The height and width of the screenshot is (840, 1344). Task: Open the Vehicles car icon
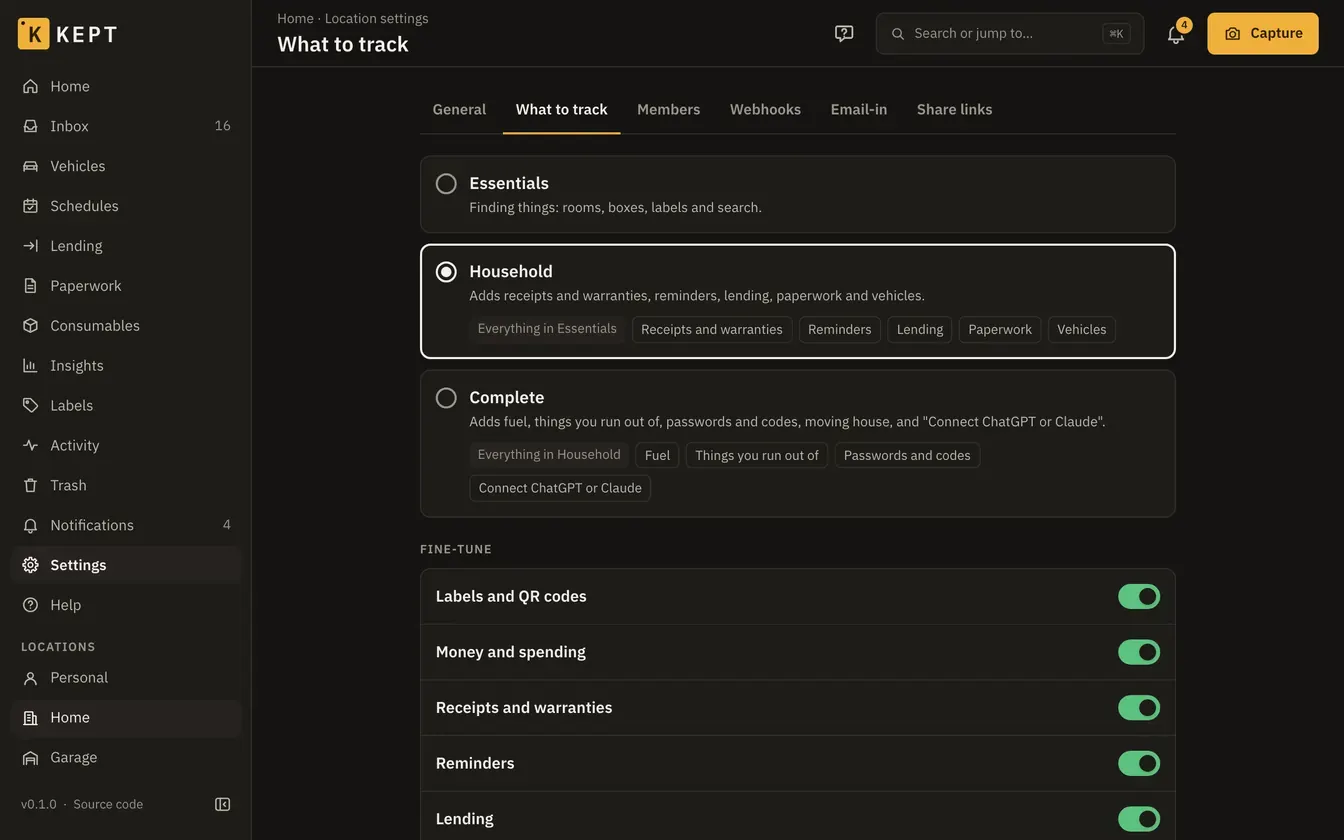[x=30, y=166]
